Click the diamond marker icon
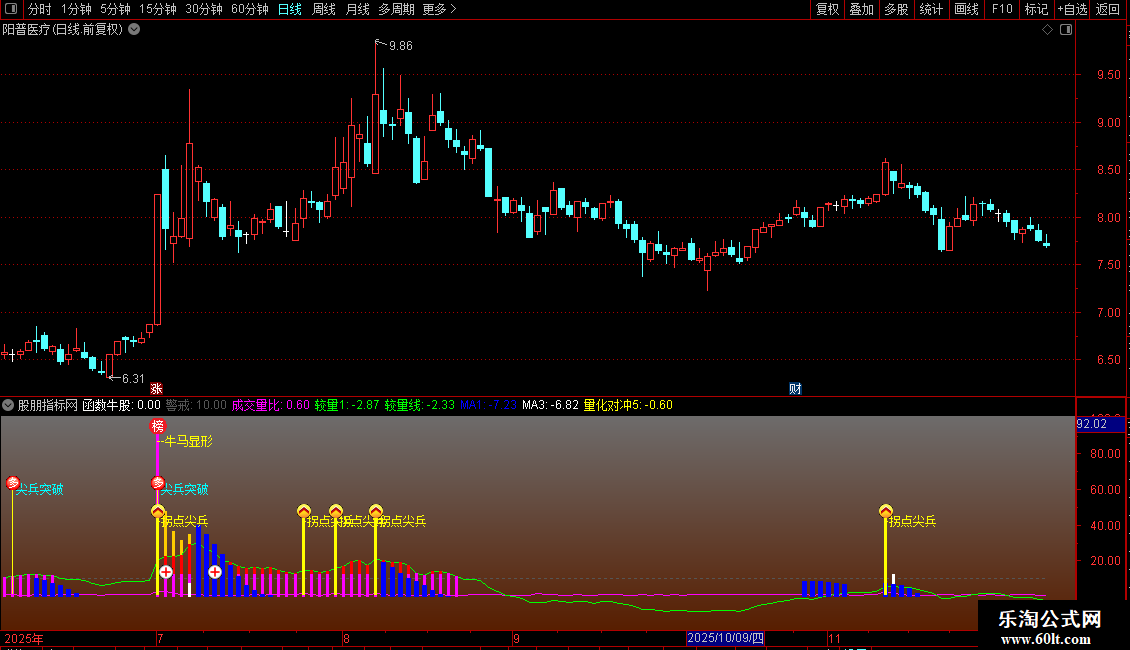1130x650 pixels. [1047, 30]
